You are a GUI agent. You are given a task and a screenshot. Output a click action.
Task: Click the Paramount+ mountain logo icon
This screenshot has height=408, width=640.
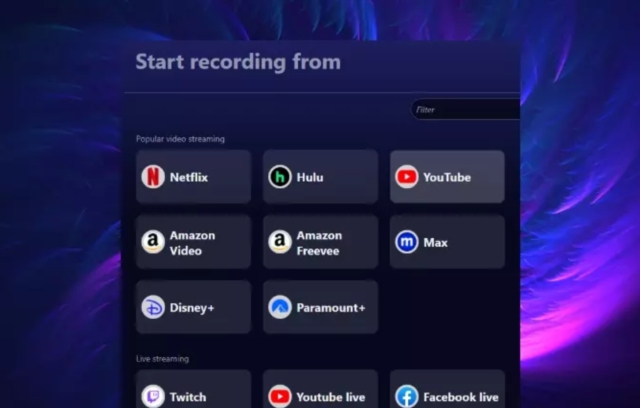click(x=280, y=307)
